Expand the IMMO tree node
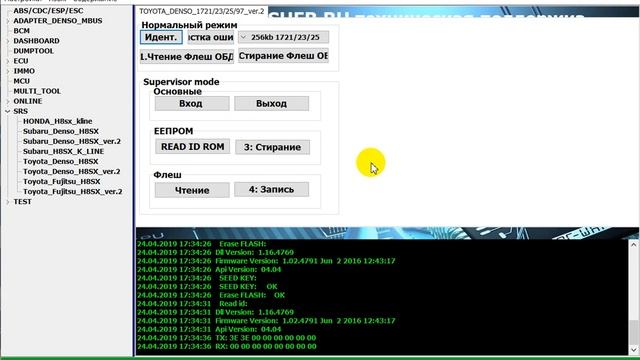Viewport: 640px width, 360px height. tap(8, 71)
